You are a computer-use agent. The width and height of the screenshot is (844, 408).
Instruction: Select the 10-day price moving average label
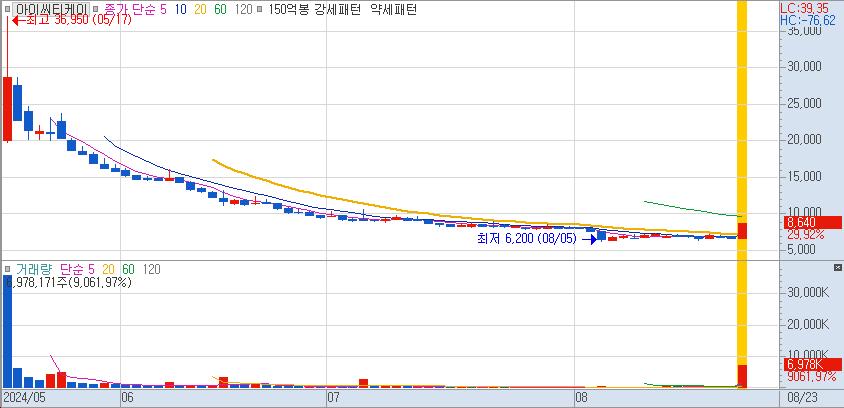(181, 9)
